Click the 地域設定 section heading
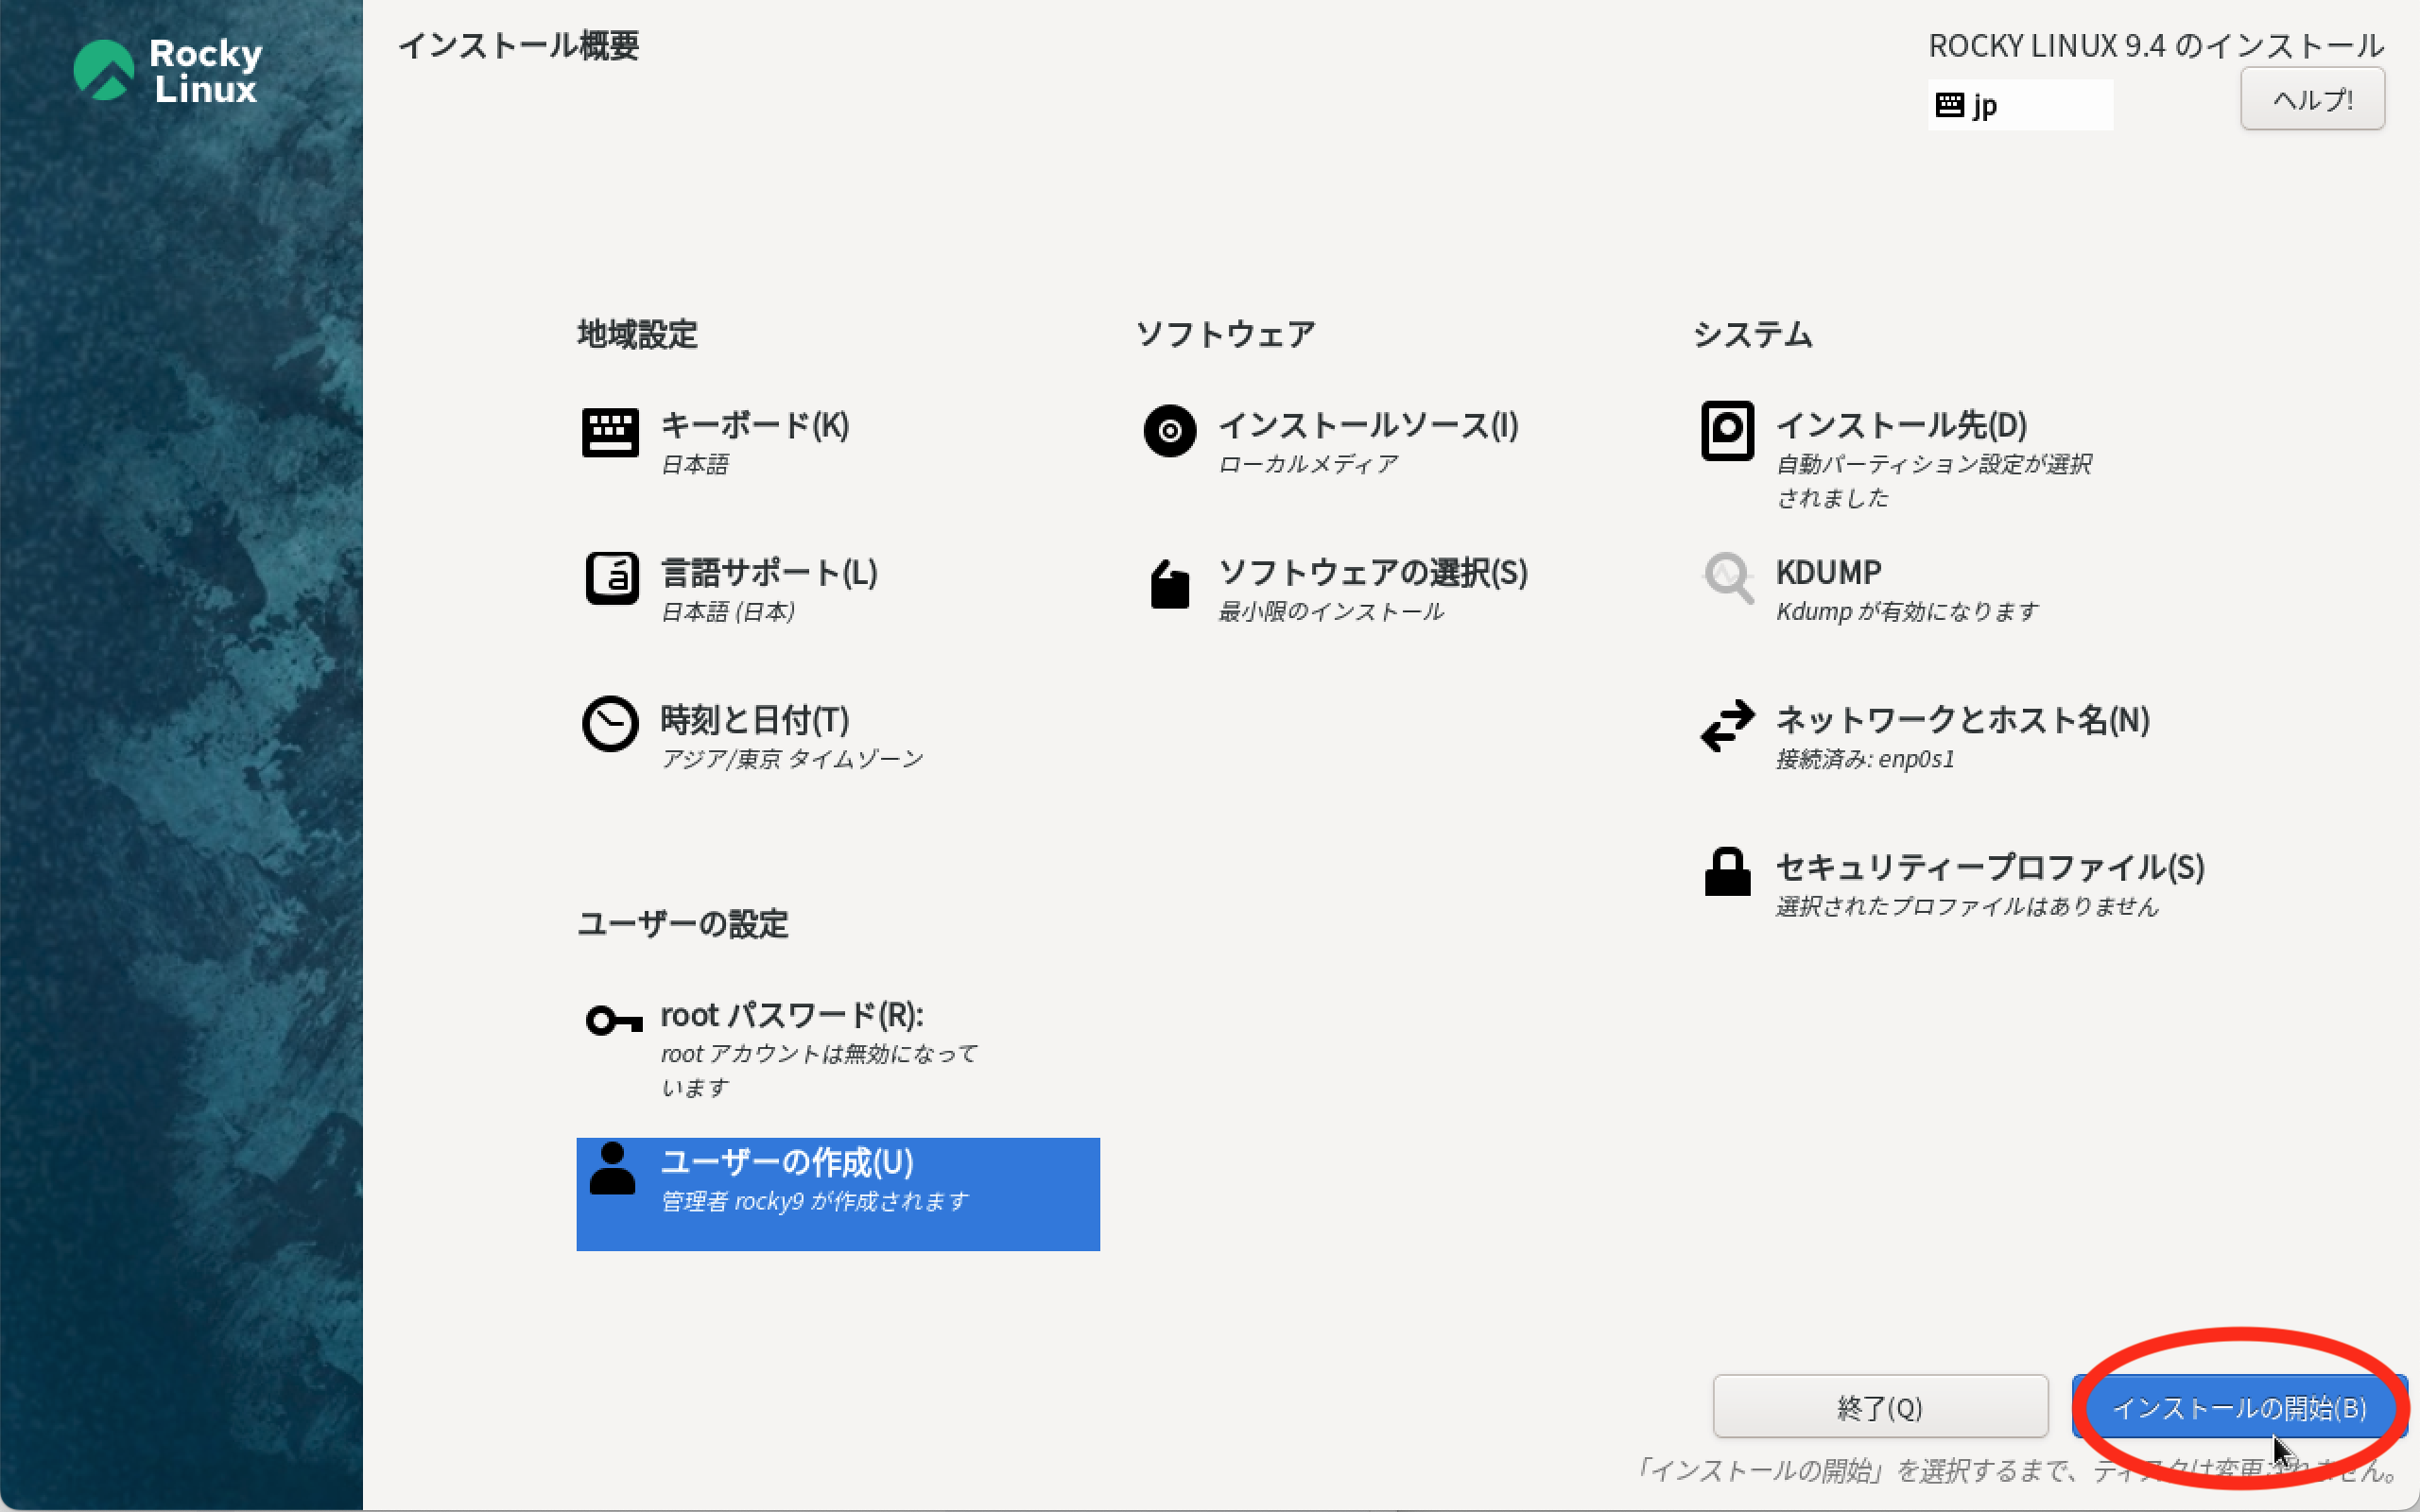This screenshot has width=2420, height=1512. (x=637, y=334)
